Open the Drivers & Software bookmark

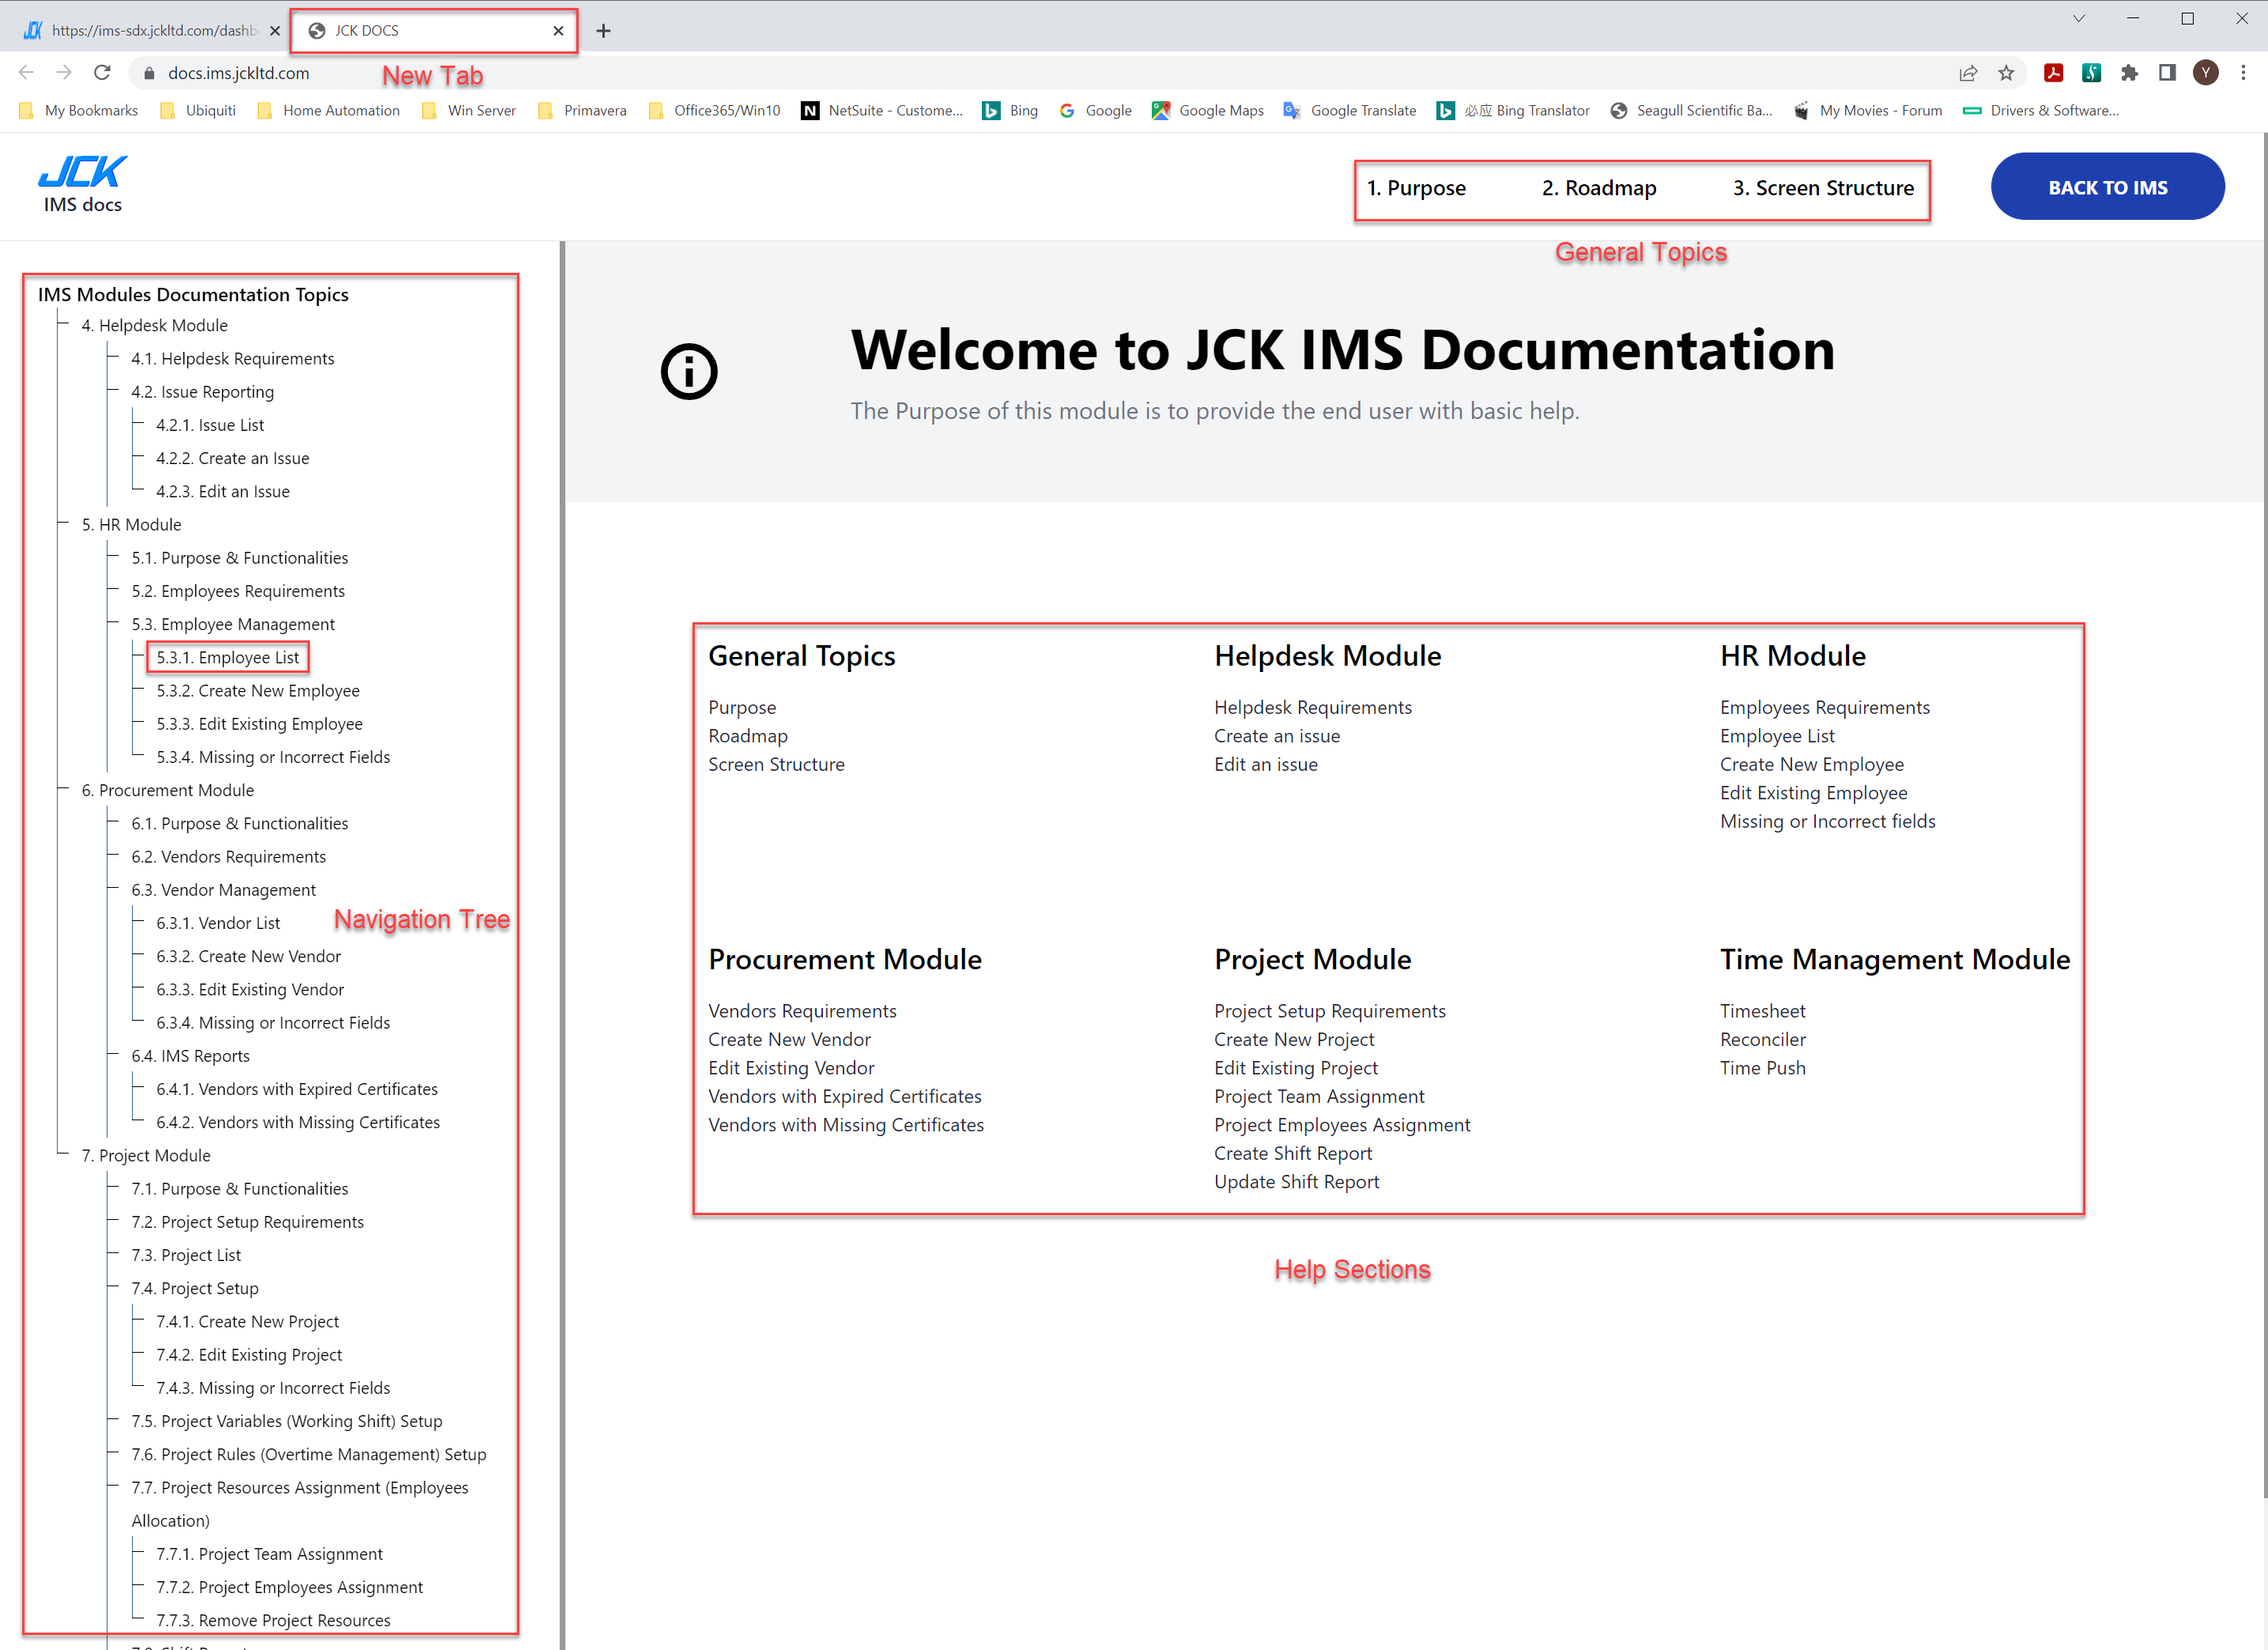pyautogui.click(x=2040, y=111)
